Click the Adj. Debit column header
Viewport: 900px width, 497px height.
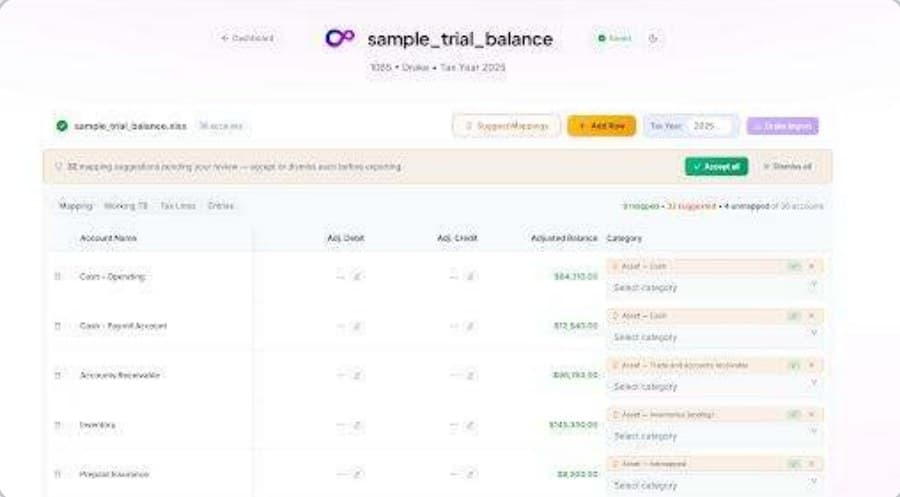tap(346, 238)
